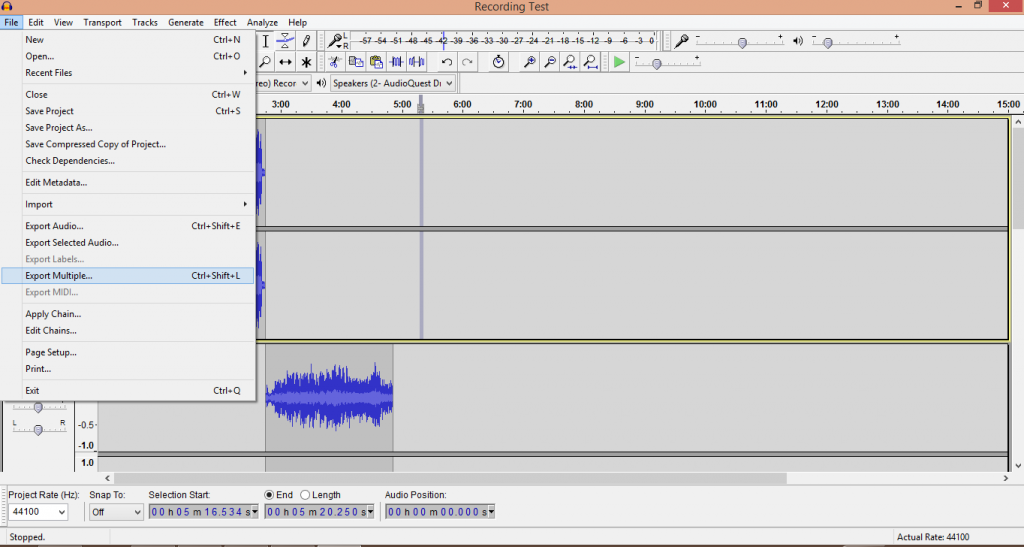Click the Copy icon
1024x547 pixels.
coord(355,62)
